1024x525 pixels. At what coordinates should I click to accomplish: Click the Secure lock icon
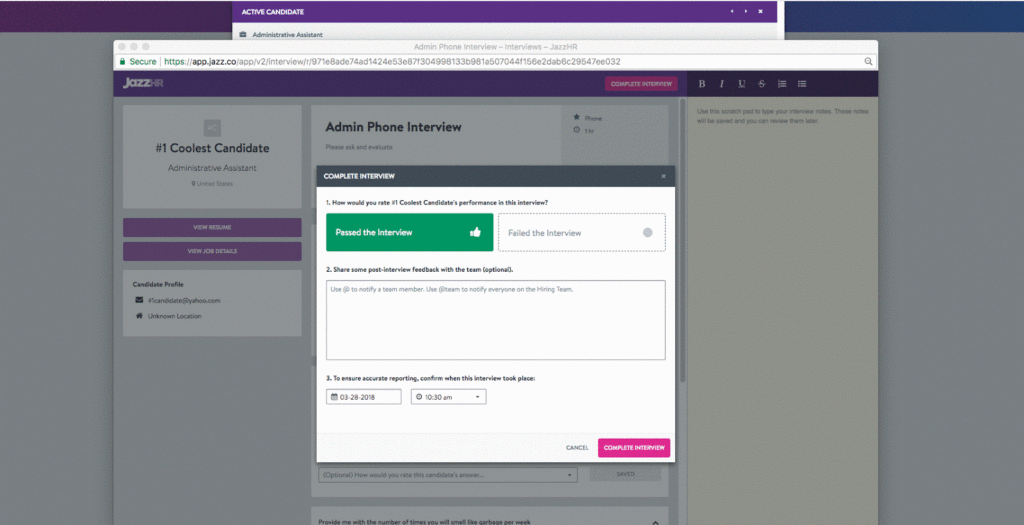click(122, 61)
